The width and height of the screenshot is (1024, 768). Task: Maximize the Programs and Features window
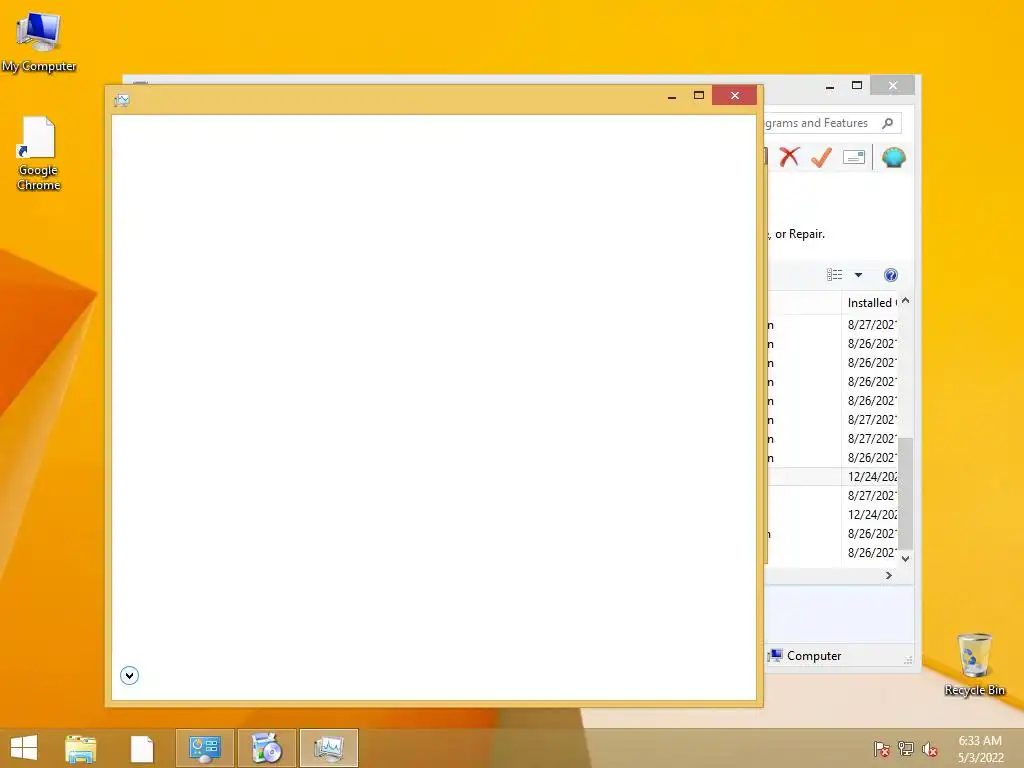(857, 86)
